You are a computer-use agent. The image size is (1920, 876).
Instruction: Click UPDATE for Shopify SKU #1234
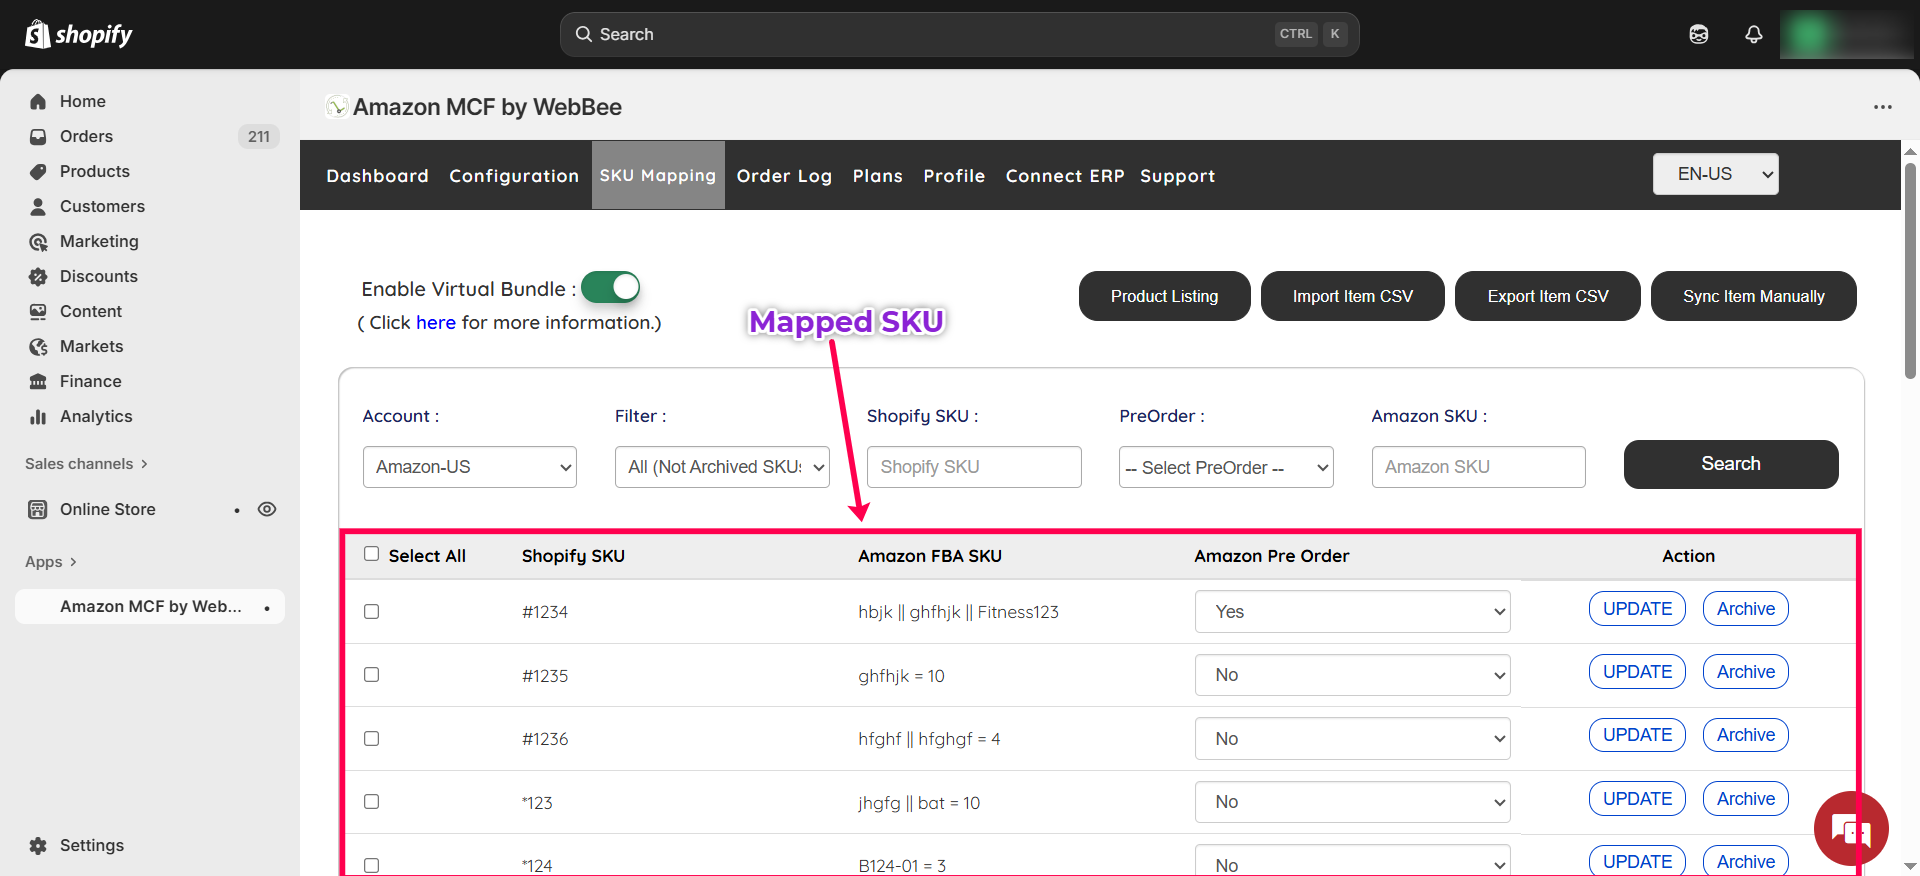1637,609
